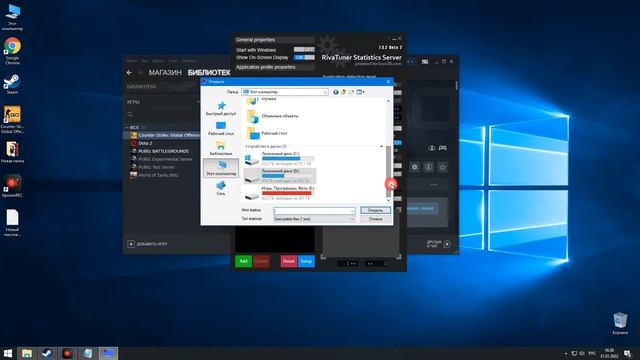Select the Музыка folder in file list

pyautogui.click(x=262, y=100)
